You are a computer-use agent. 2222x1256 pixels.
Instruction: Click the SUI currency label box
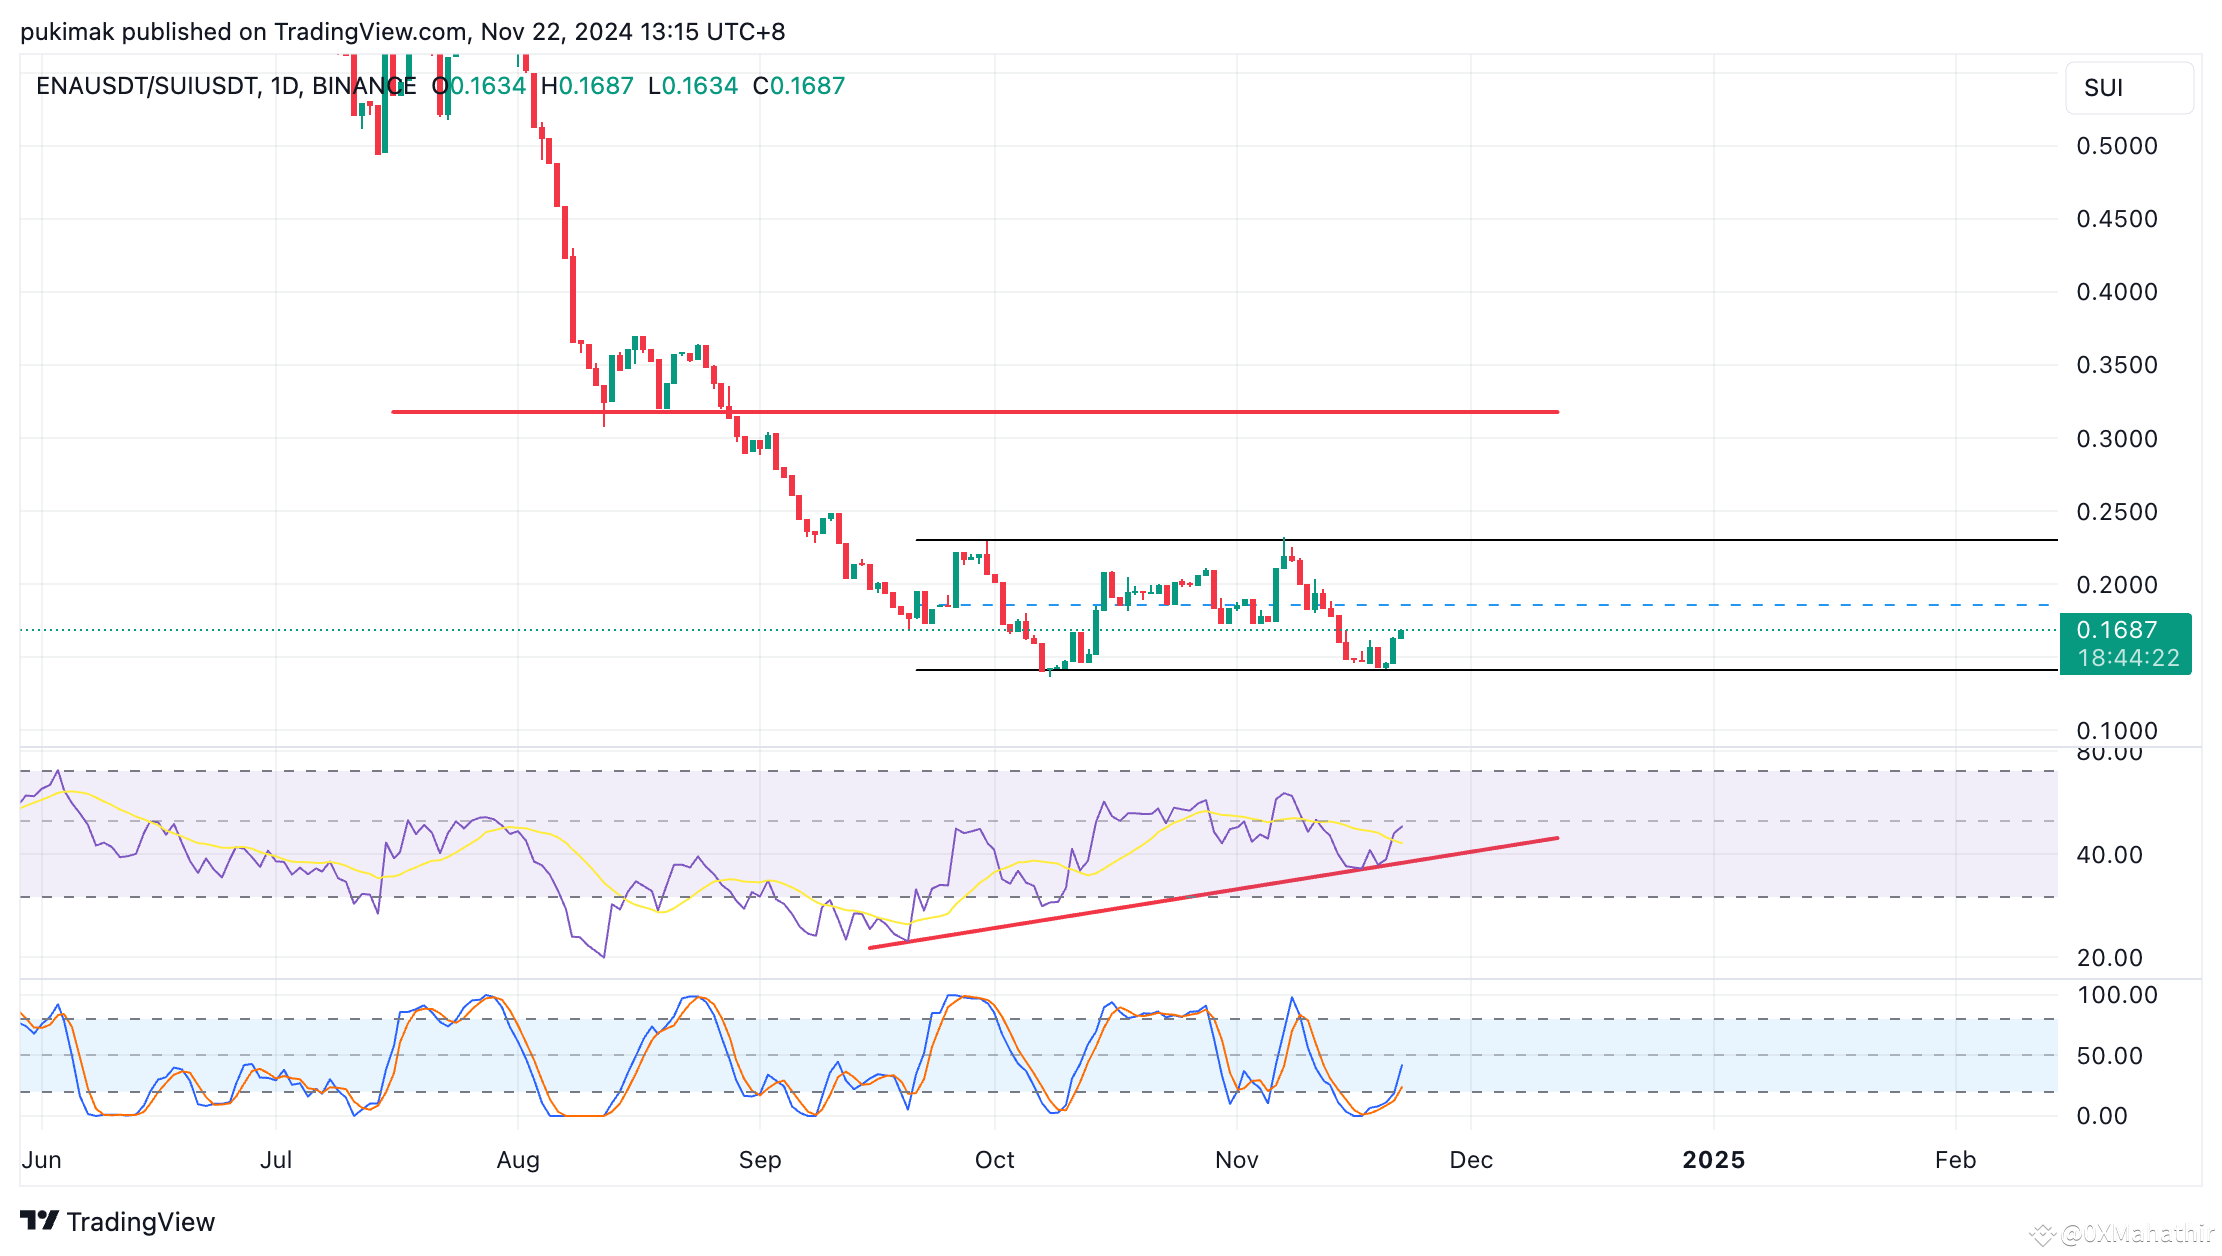coord(2129,88)
